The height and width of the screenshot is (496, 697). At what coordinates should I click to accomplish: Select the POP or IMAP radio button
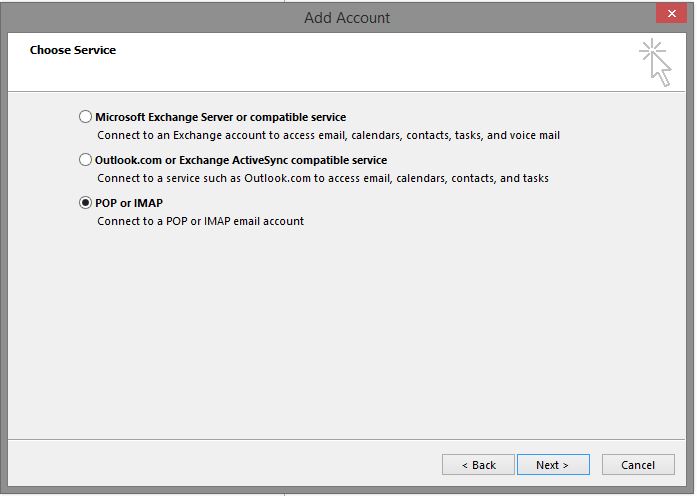pos(85,203)
